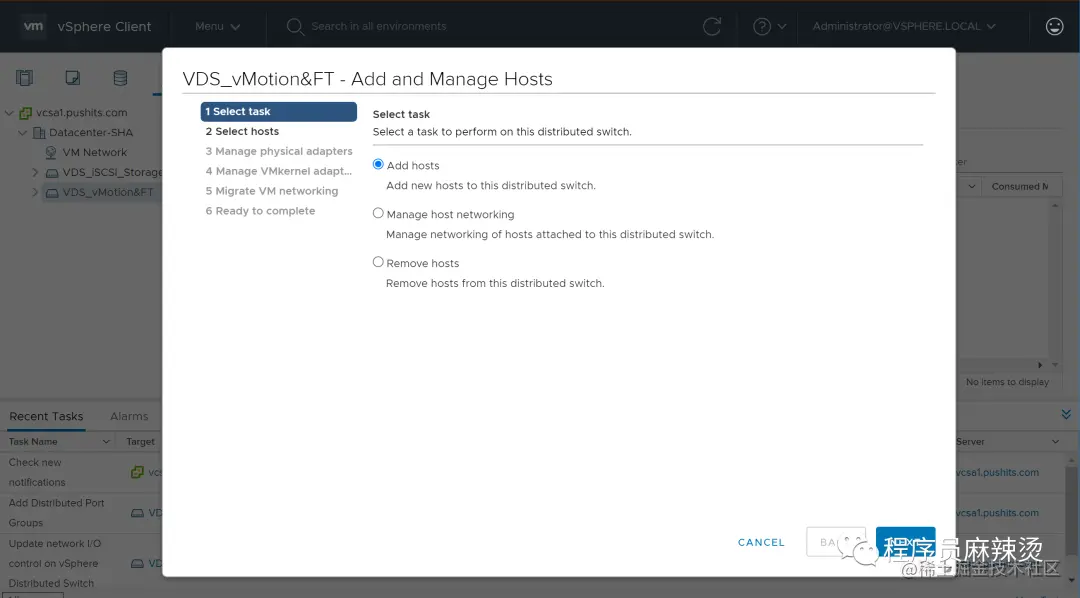Screen dimensions: 1080x598
Task: Collapse the Datacenter-SHA tree node
Action: pos(23,132)
